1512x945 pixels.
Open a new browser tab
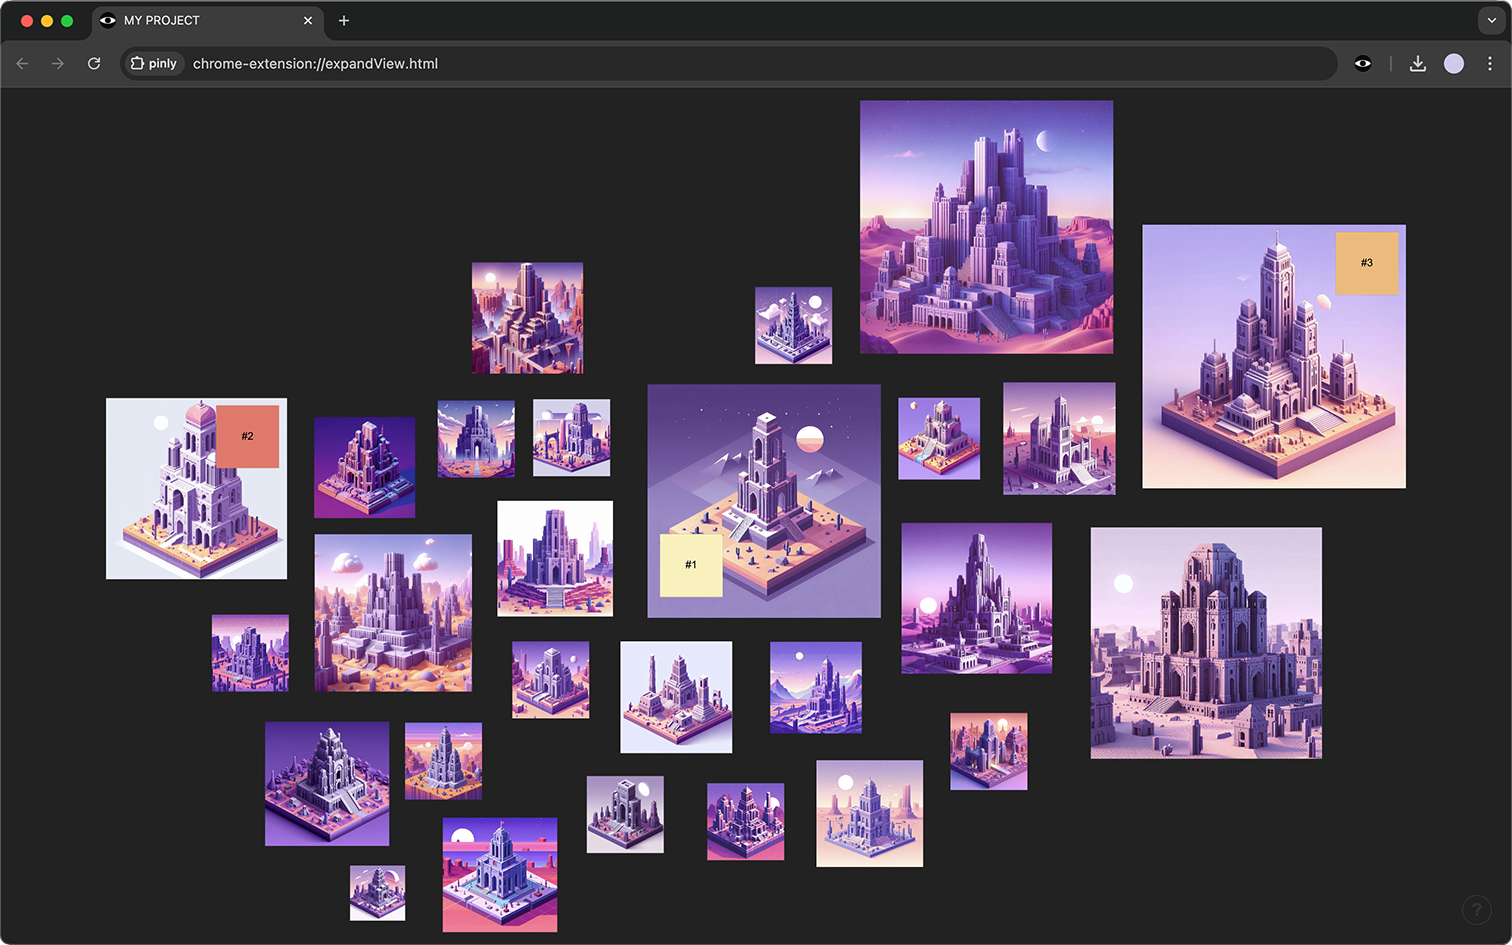point(344,20)
